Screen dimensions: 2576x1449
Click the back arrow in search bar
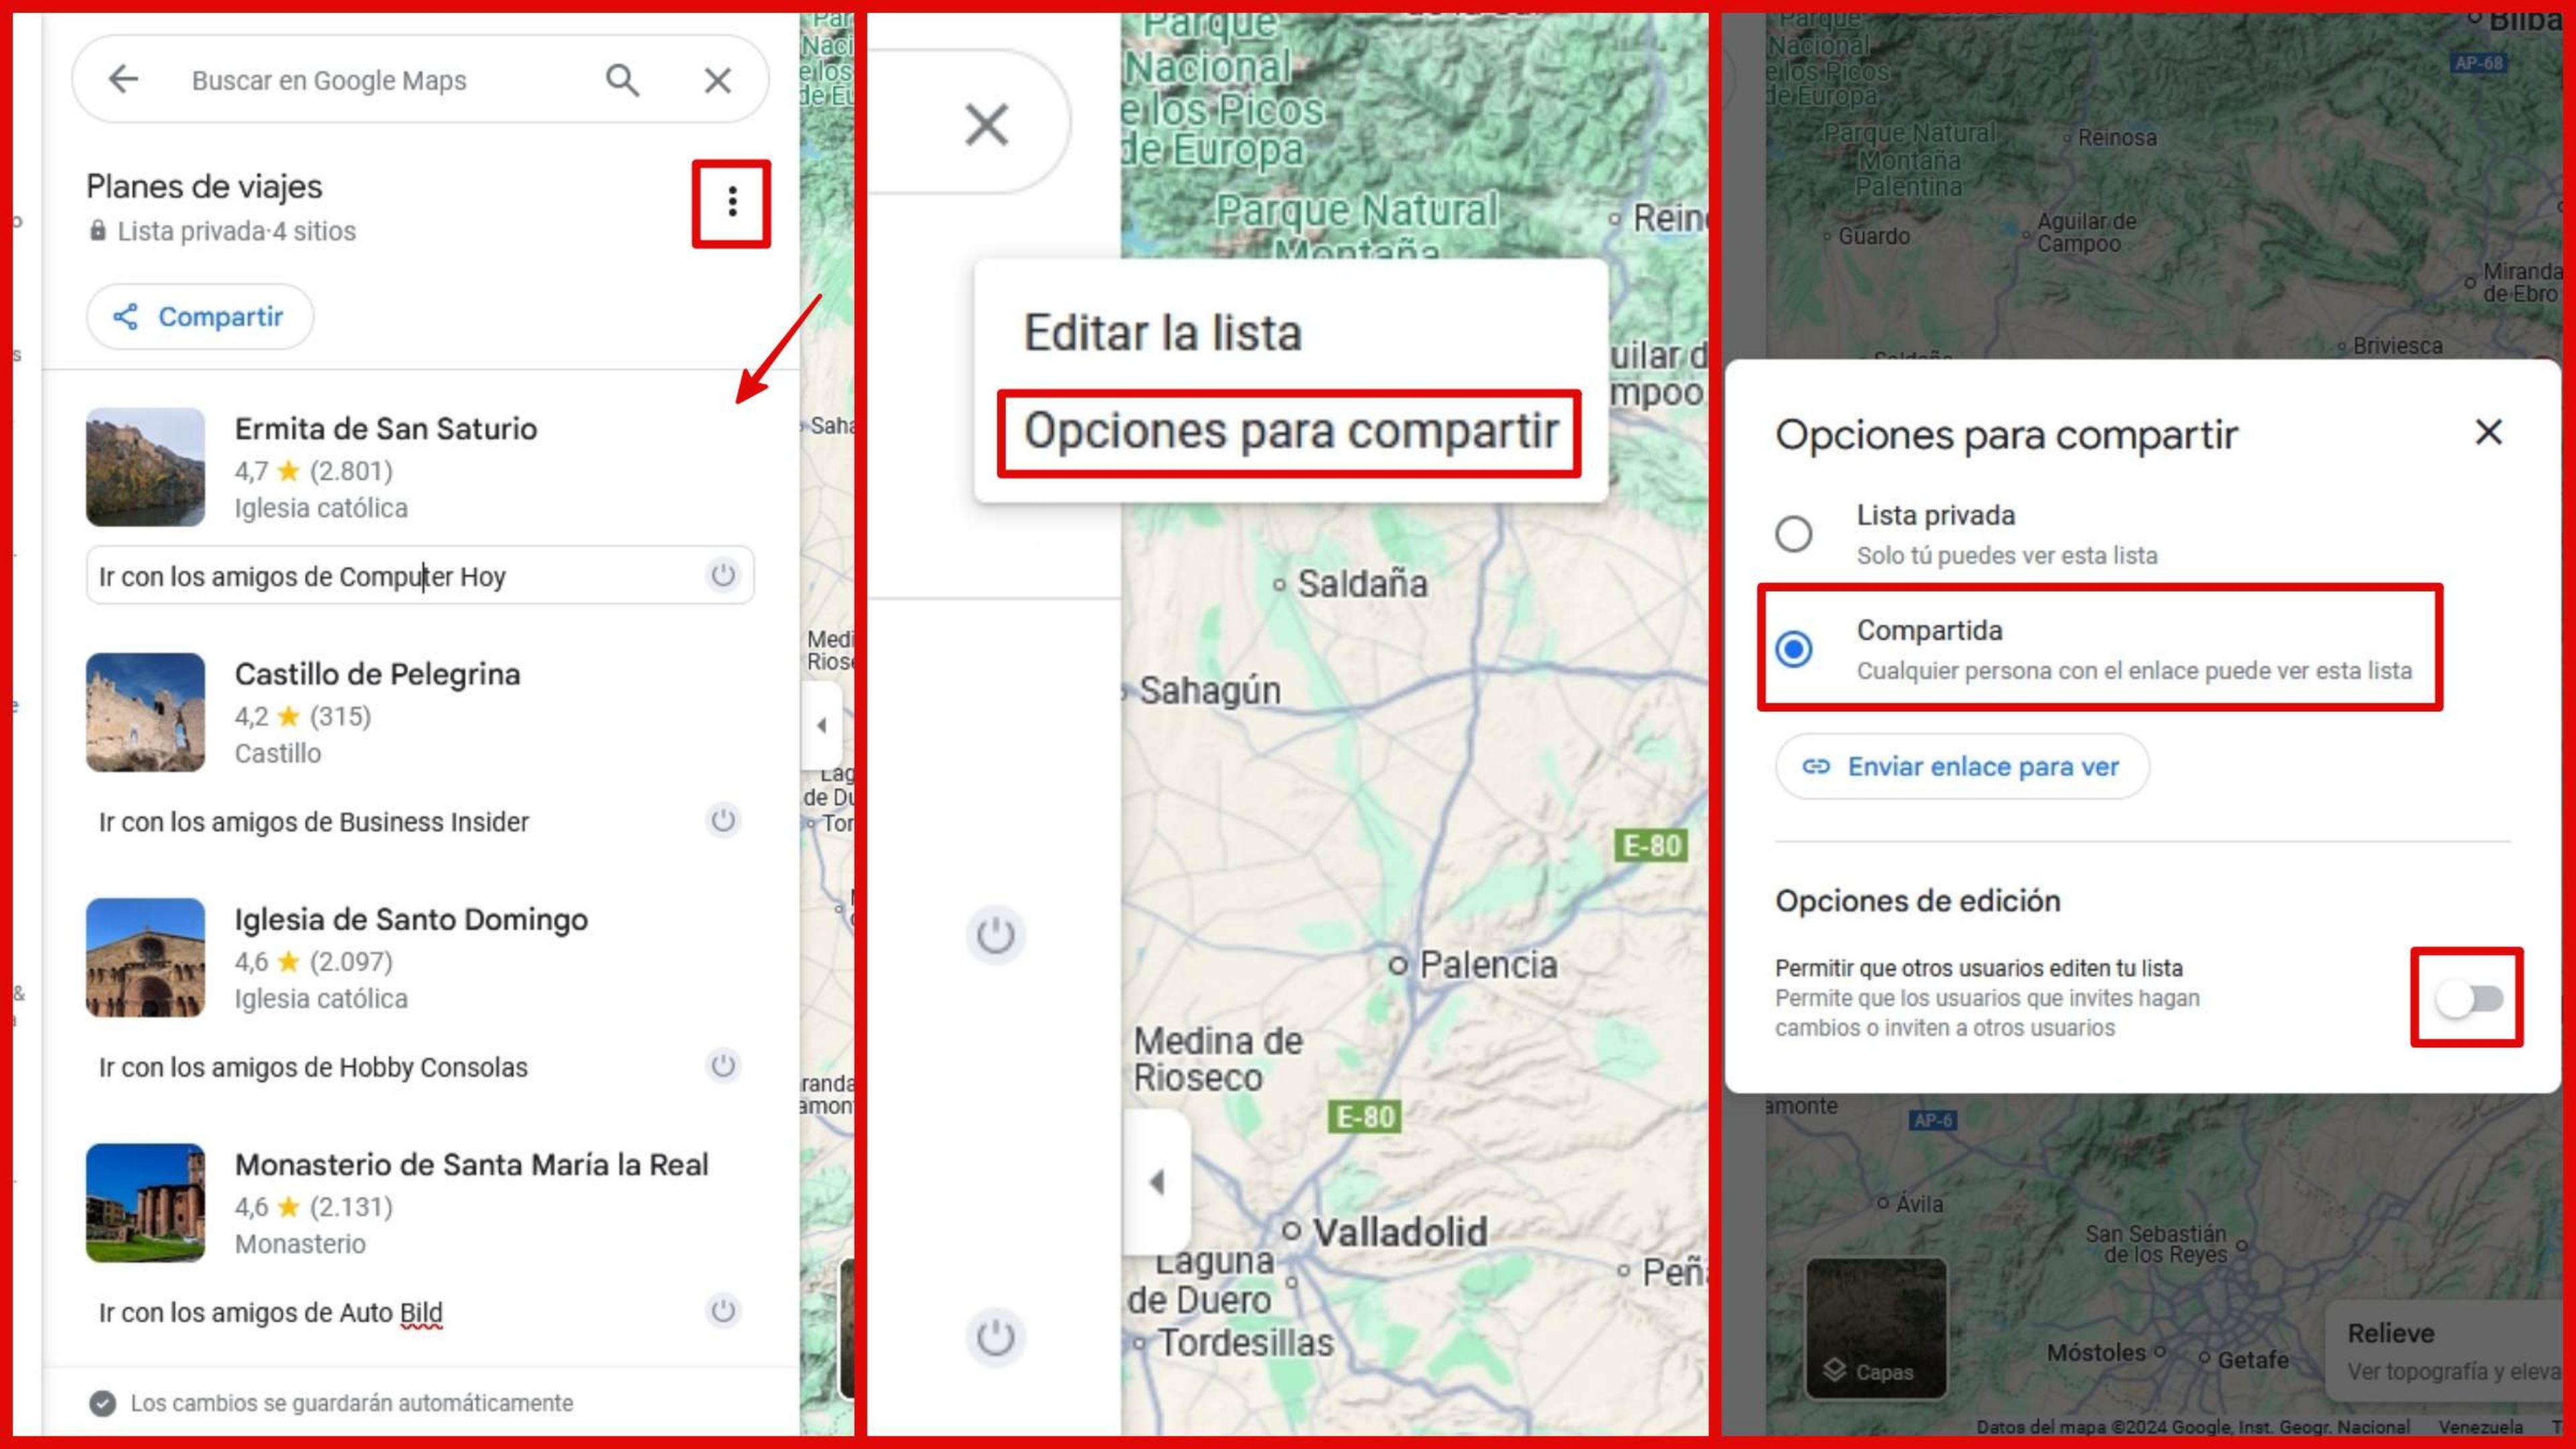pos(123,79)
